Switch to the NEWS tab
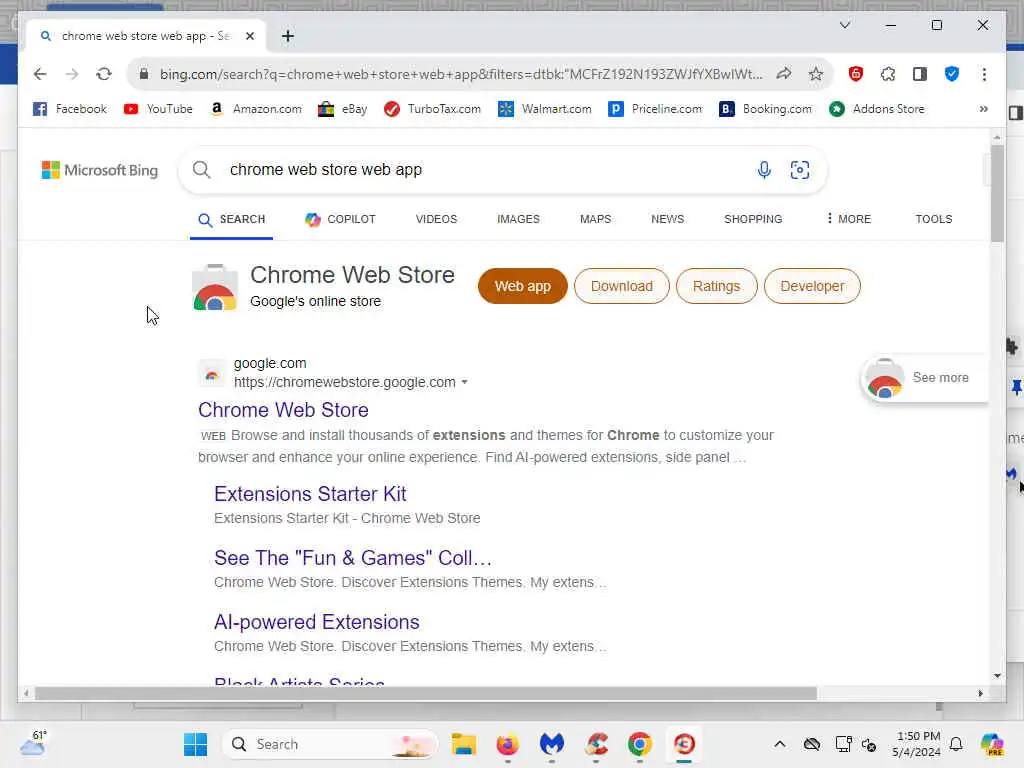Screen dimensions: 1024x768 point(667,219)
